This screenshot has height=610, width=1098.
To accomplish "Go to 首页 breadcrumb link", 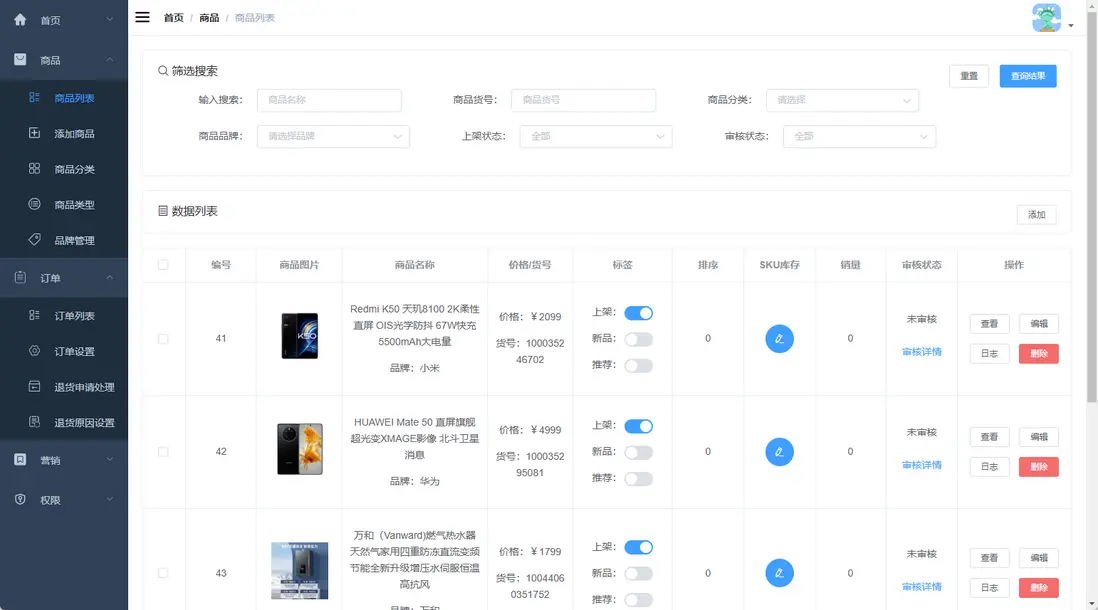I will point(174,18).
